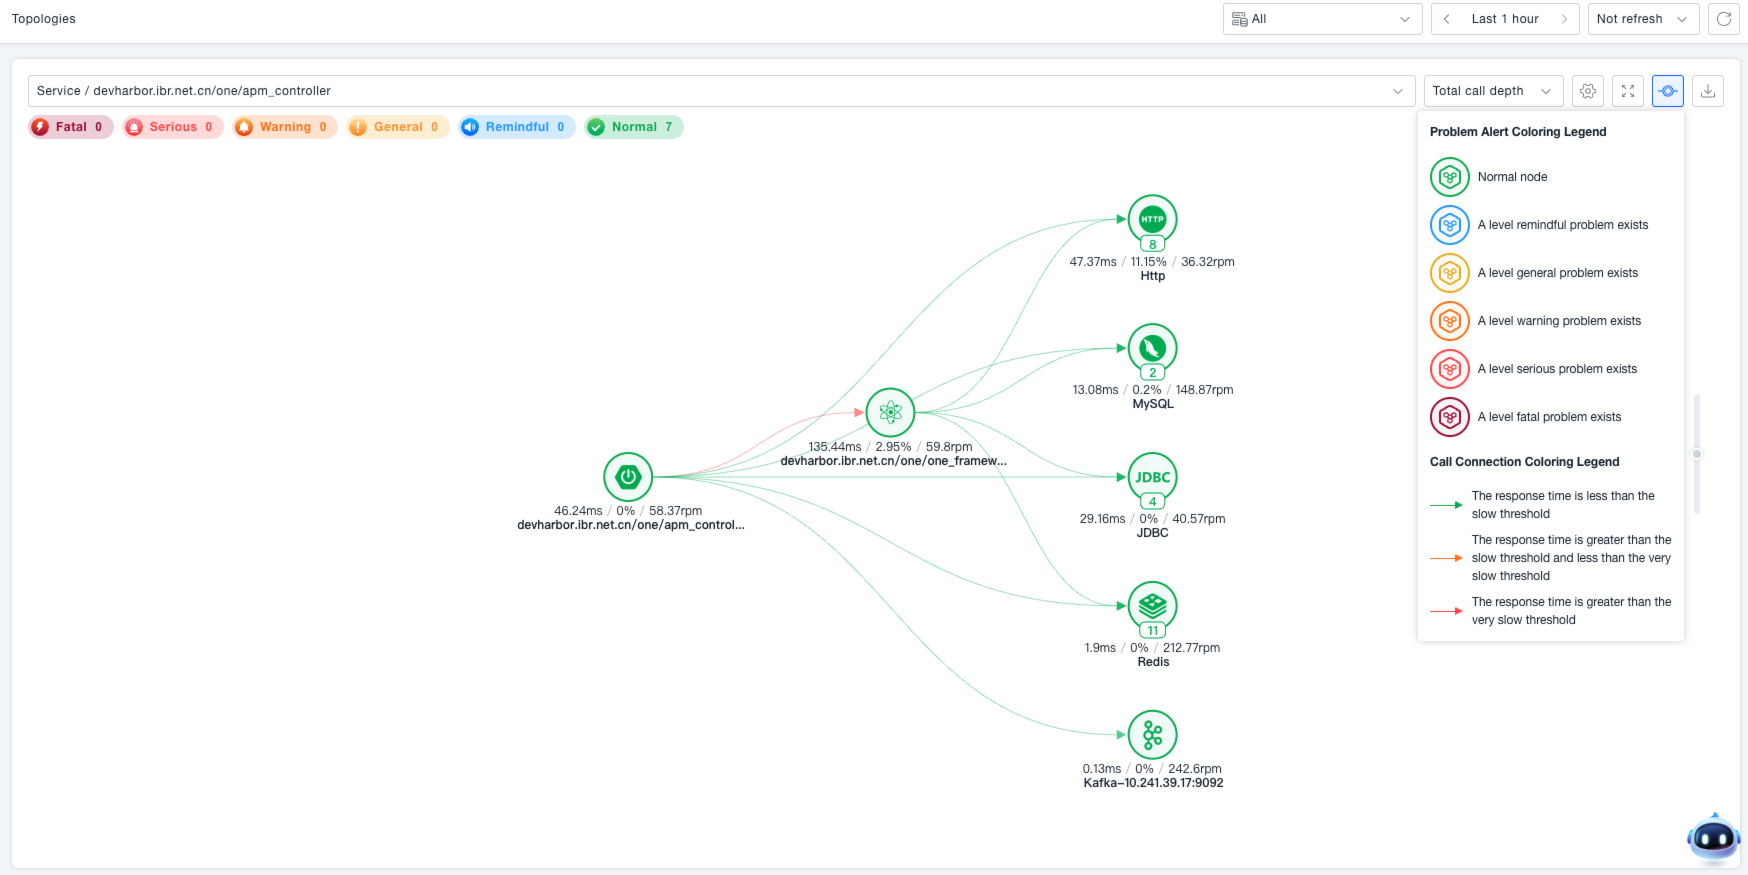This screenshot has width=1748, height=875.
Task: Click the one_framework service node
Action: (890, 412)
